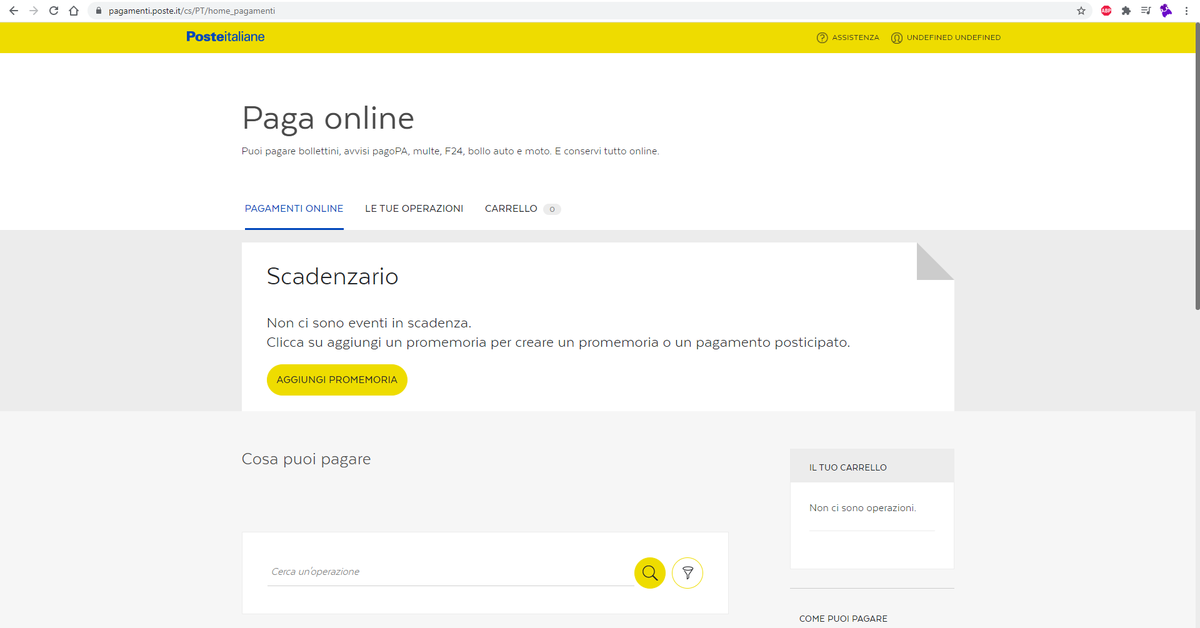Click 'Non ci sono operazioni.' text
The width and height of the screenshot is (1200, 628).
click(x=863, y=508)
